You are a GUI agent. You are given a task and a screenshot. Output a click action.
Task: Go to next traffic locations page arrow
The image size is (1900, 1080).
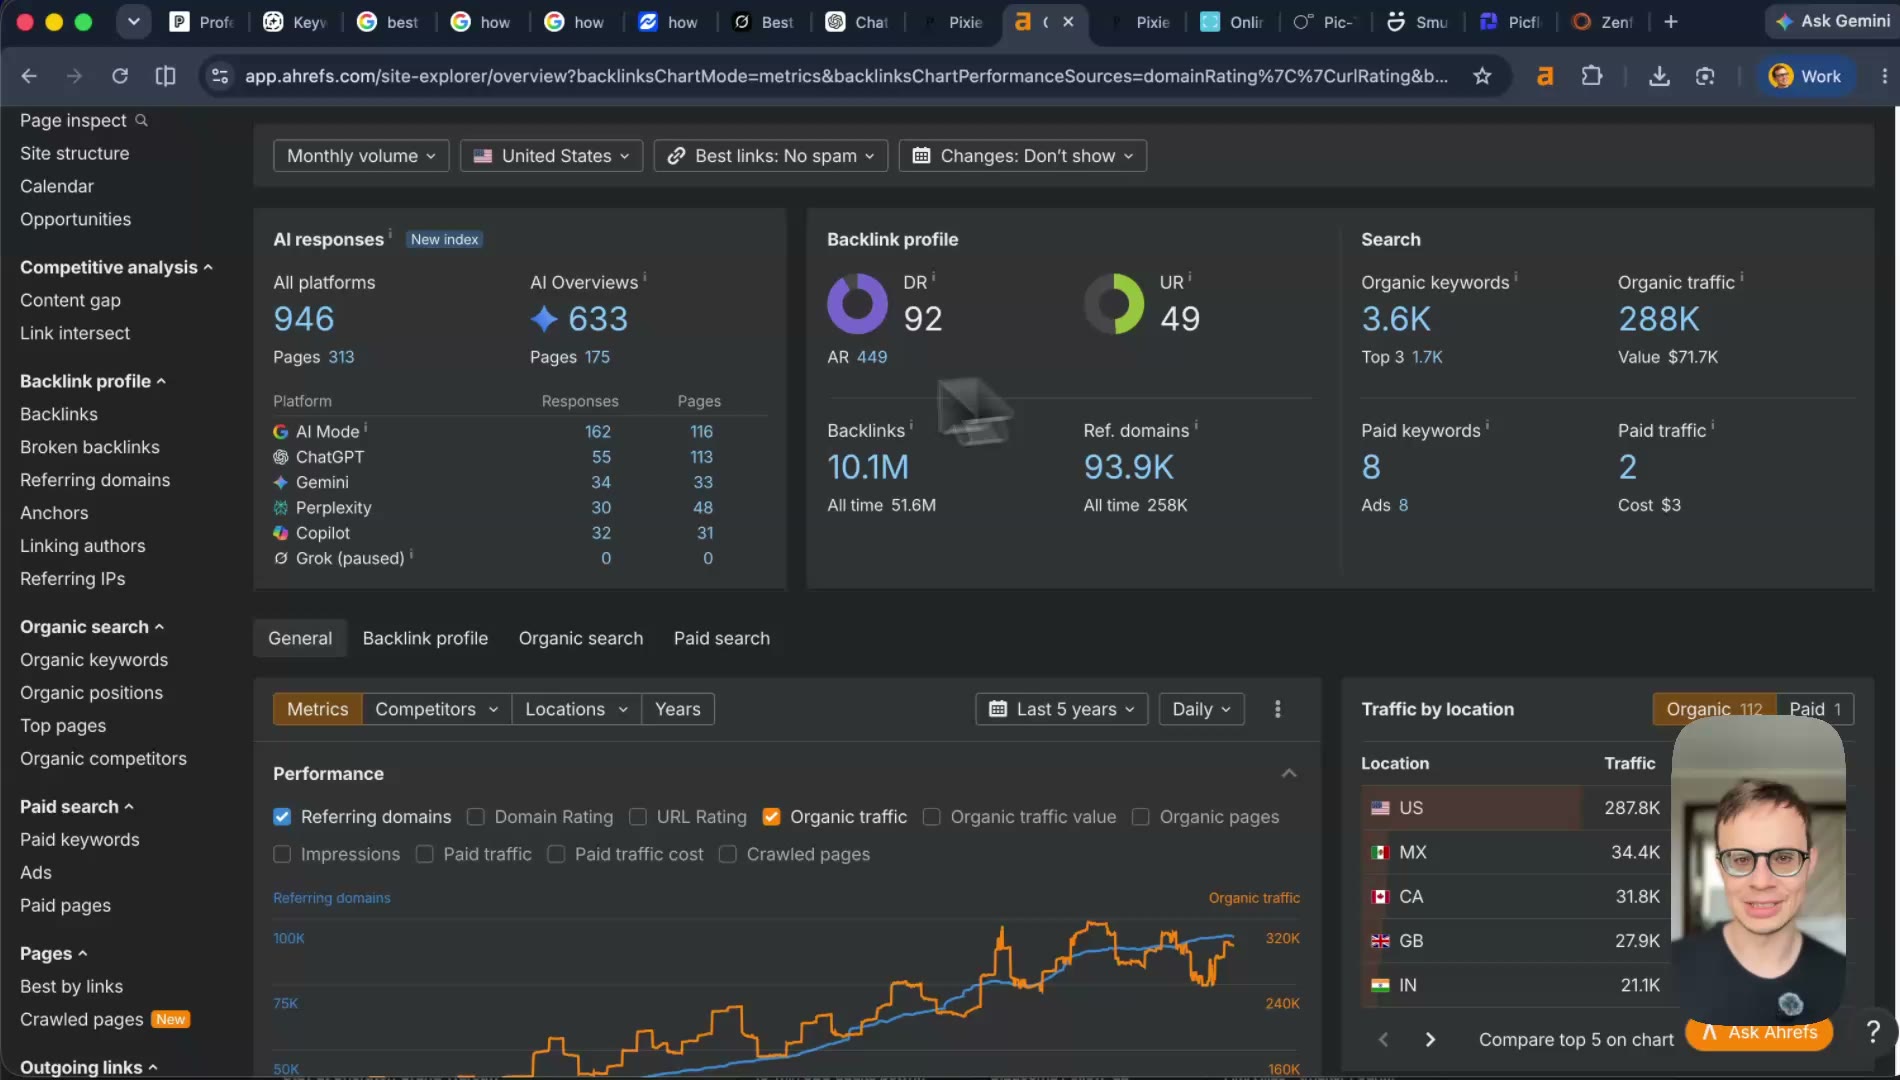1430,1040
